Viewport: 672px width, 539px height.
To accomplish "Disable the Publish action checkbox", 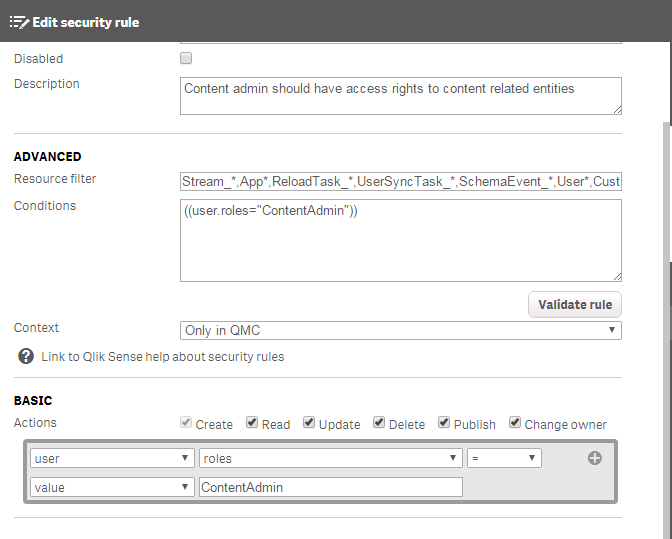I will pyautogui.click(x=444, y=423).
